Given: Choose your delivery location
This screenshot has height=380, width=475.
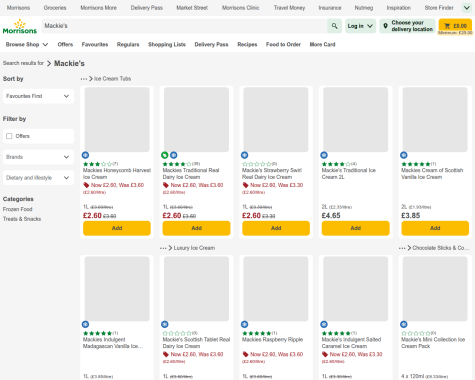Looking at the screenshot, I should [x=407, y=26].
